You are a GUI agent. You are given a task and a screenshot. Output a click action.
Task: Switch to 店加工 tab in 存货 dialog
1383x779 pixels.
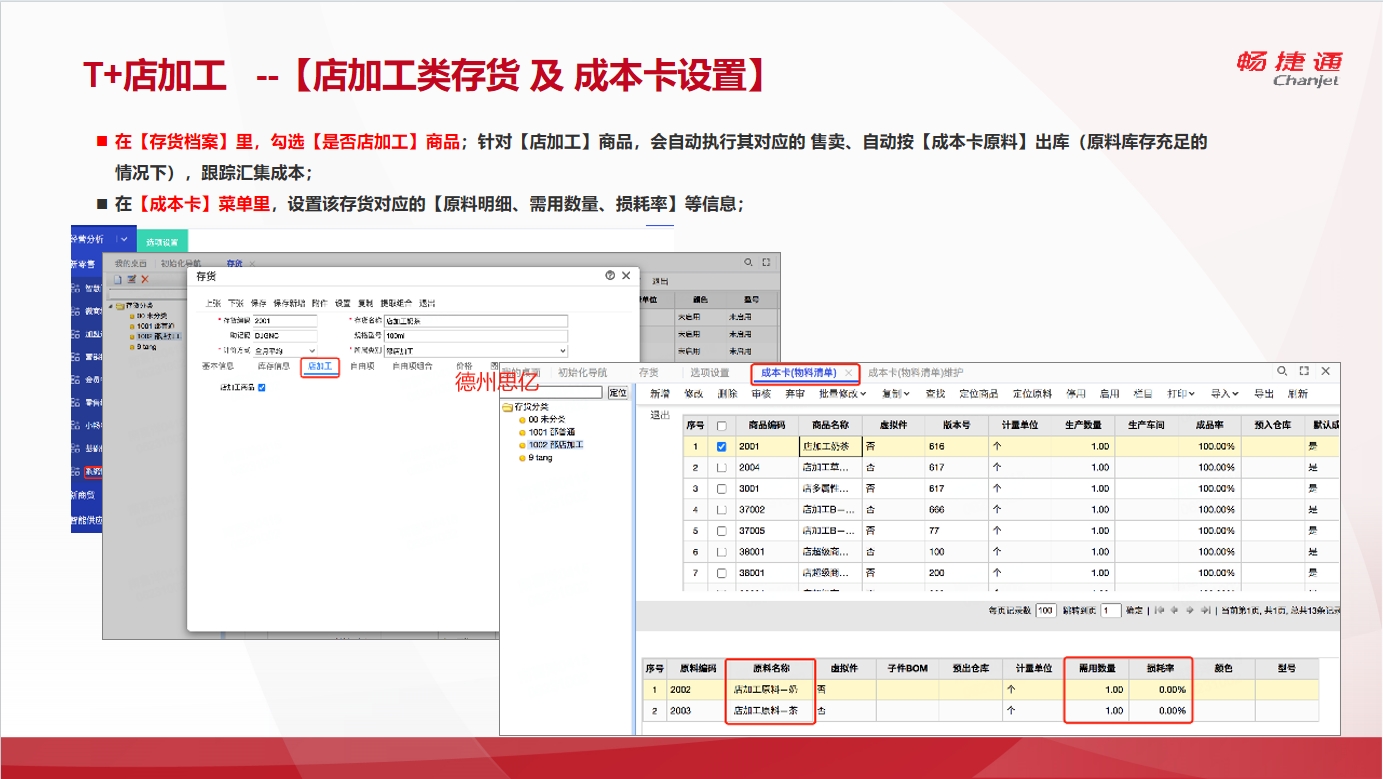click(320, 367)
